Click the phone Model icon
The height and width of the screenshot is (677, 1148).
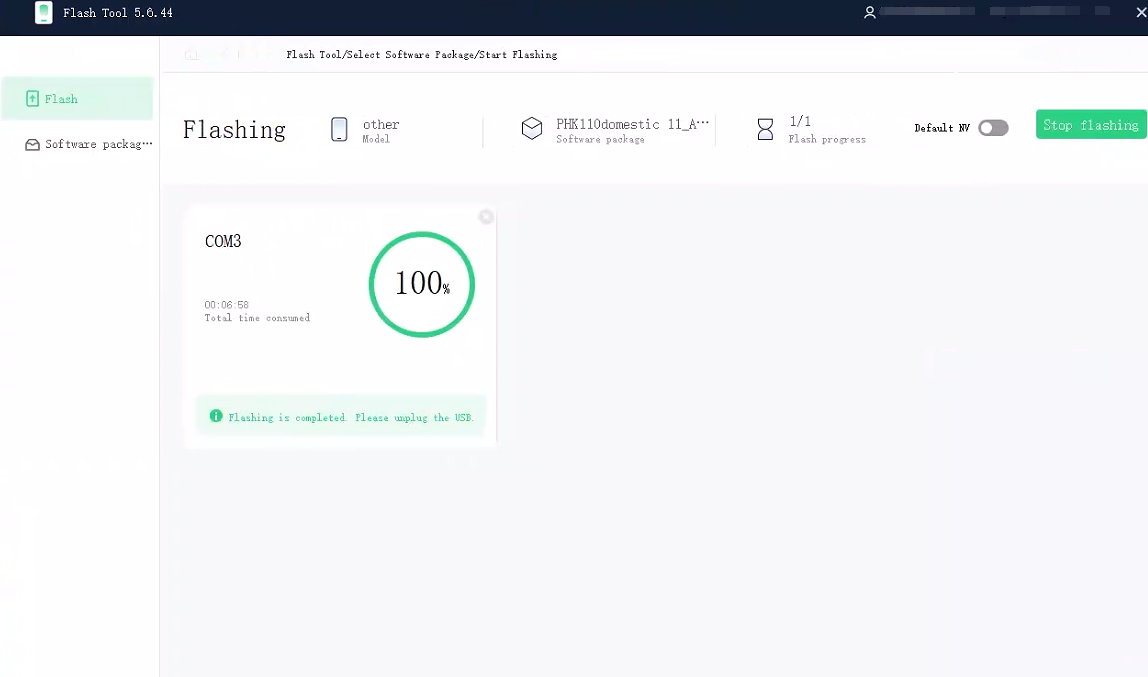(339, 130)
